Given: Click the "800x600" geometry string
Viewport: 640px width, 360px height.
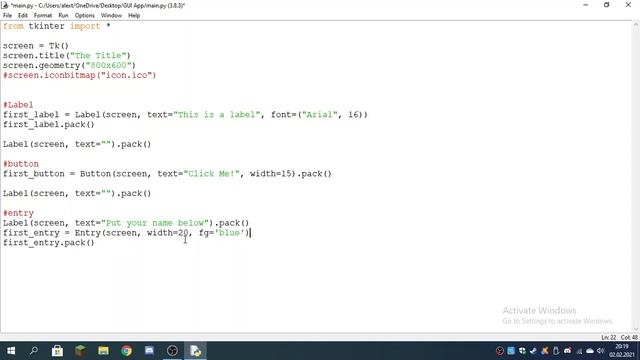Looking at the screenshot, I should pos(108,65).
